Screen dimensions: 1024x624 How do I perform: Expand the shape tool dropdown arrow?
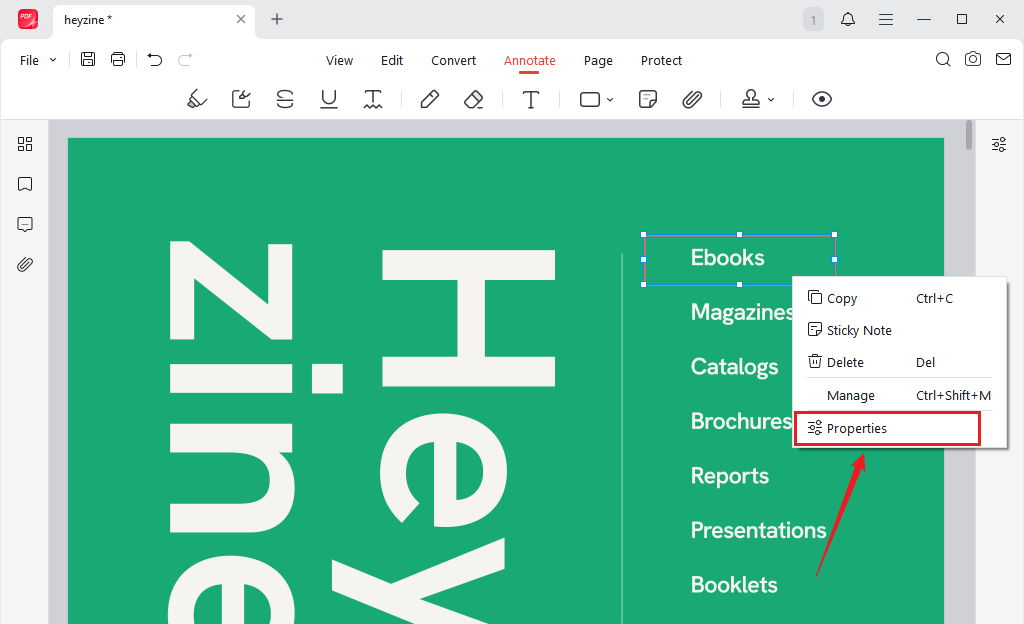610,100
